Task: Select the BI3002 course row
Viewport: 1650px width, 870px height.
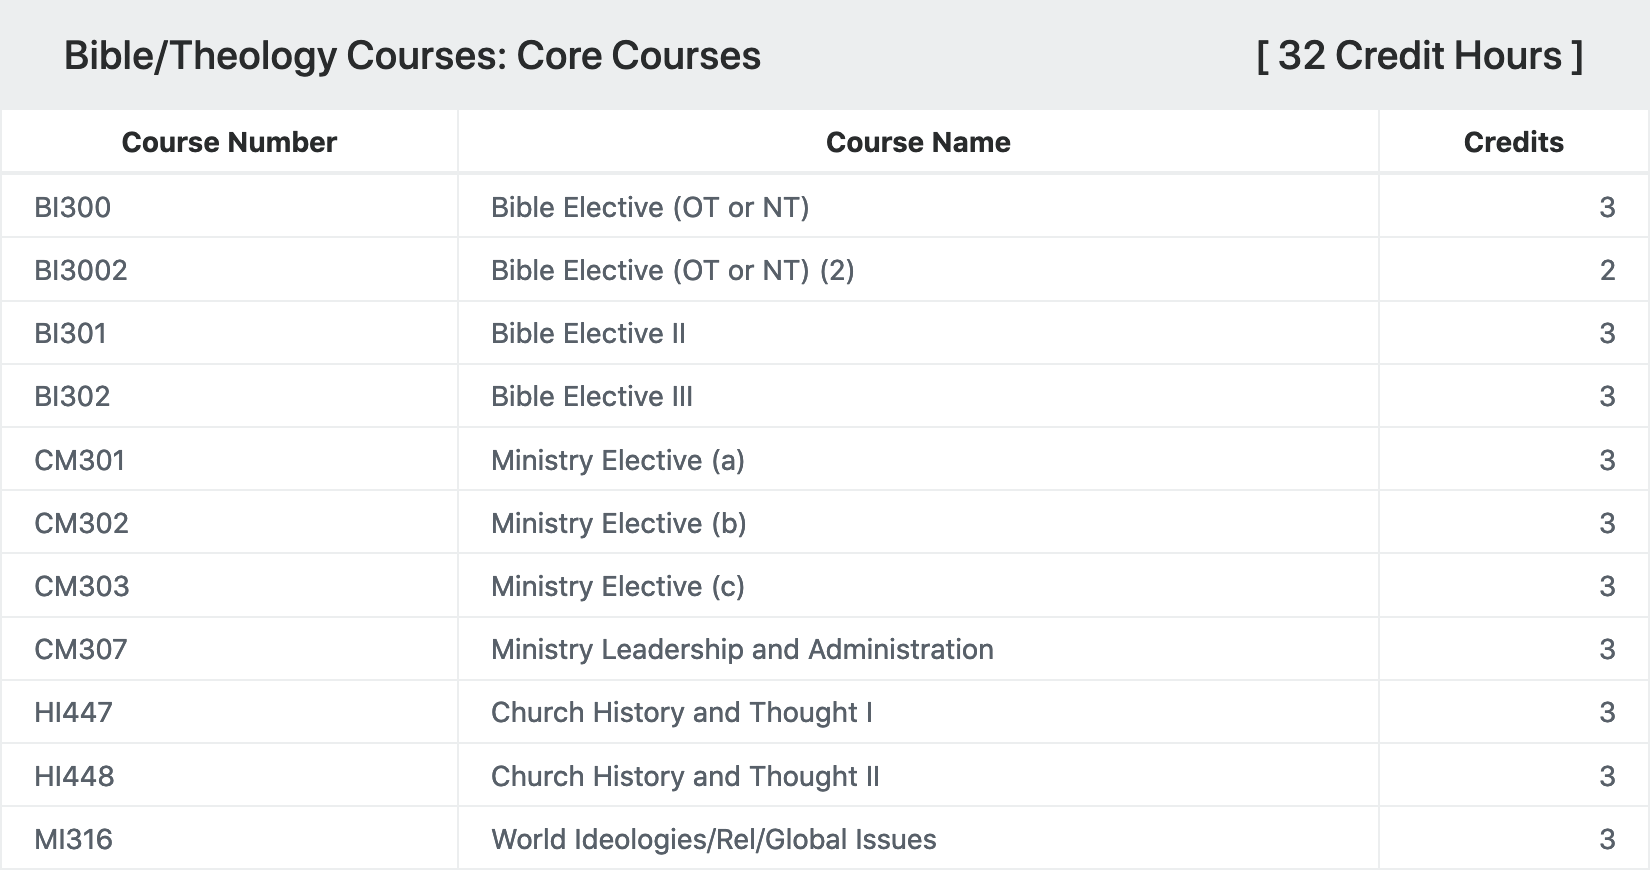Action: (825, 270)
